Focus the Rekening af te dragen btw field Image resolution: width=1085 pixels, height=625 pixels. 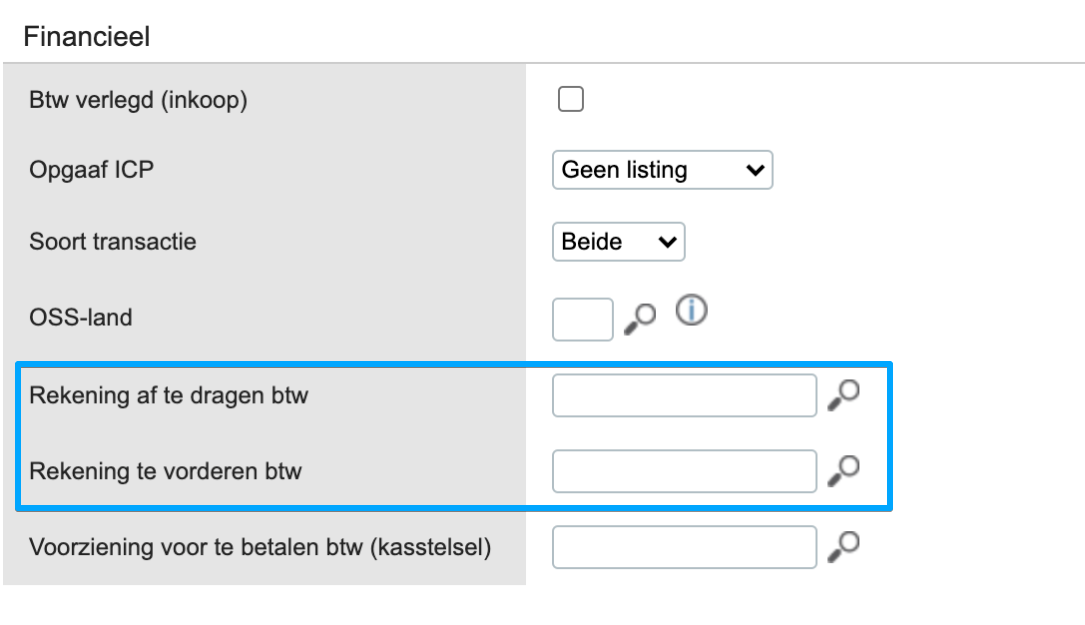point(684,395)
